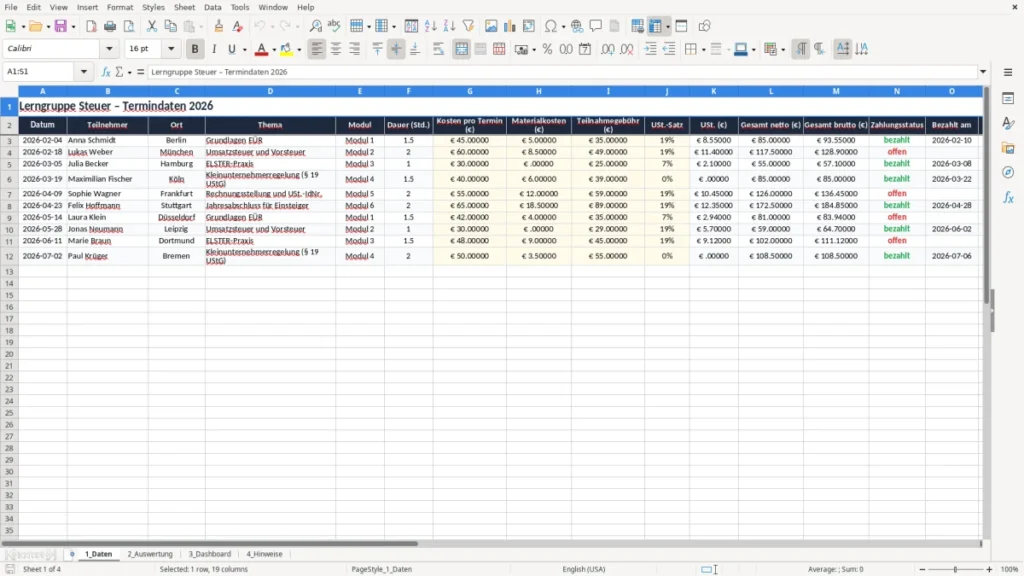Open the Tools menu
This screenshot has width=1024, height=576.
coord(240,7)
